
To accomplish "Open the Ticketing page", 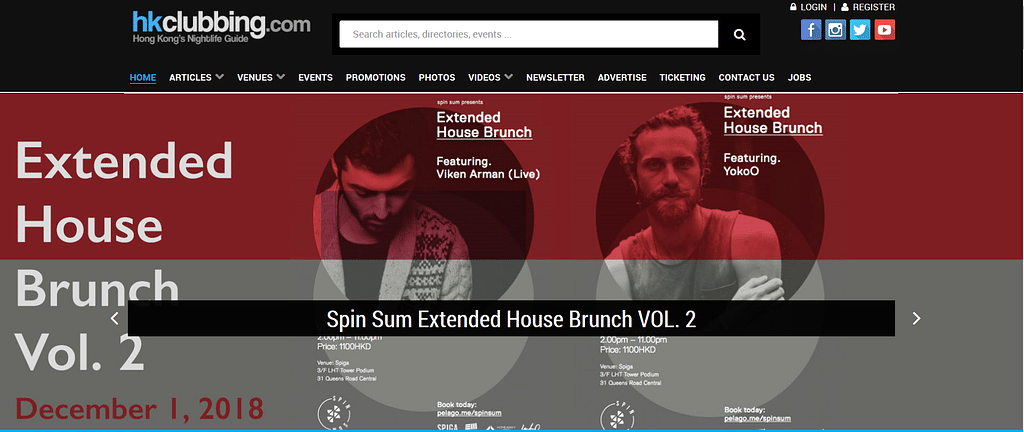I will click(682, 77).
